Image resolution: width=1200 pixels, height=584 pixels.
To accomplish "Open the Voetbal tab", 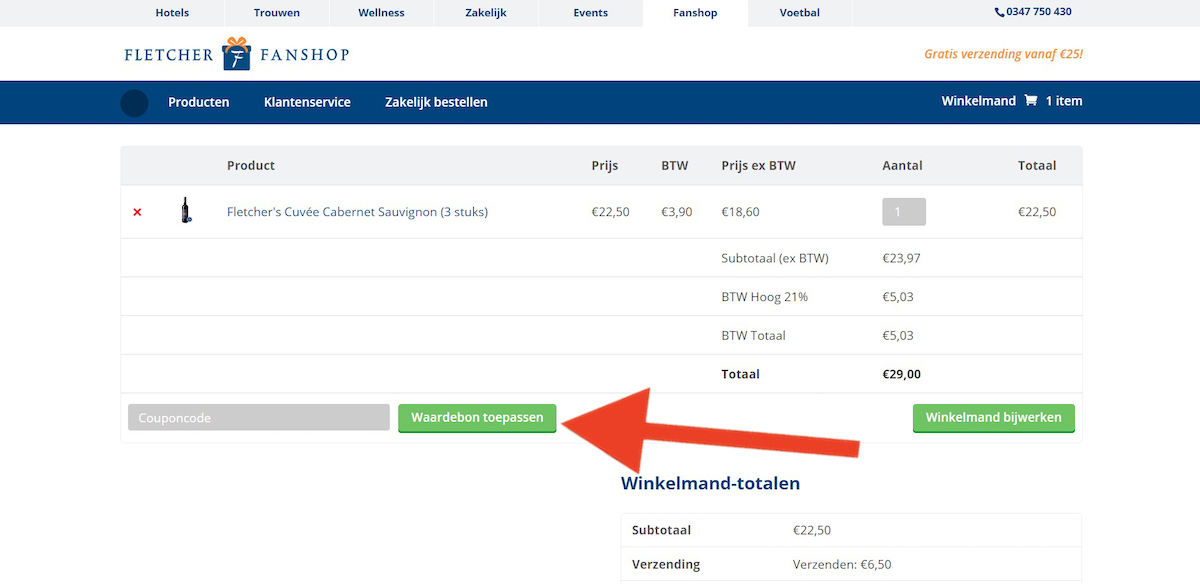I will click(800, 13).
